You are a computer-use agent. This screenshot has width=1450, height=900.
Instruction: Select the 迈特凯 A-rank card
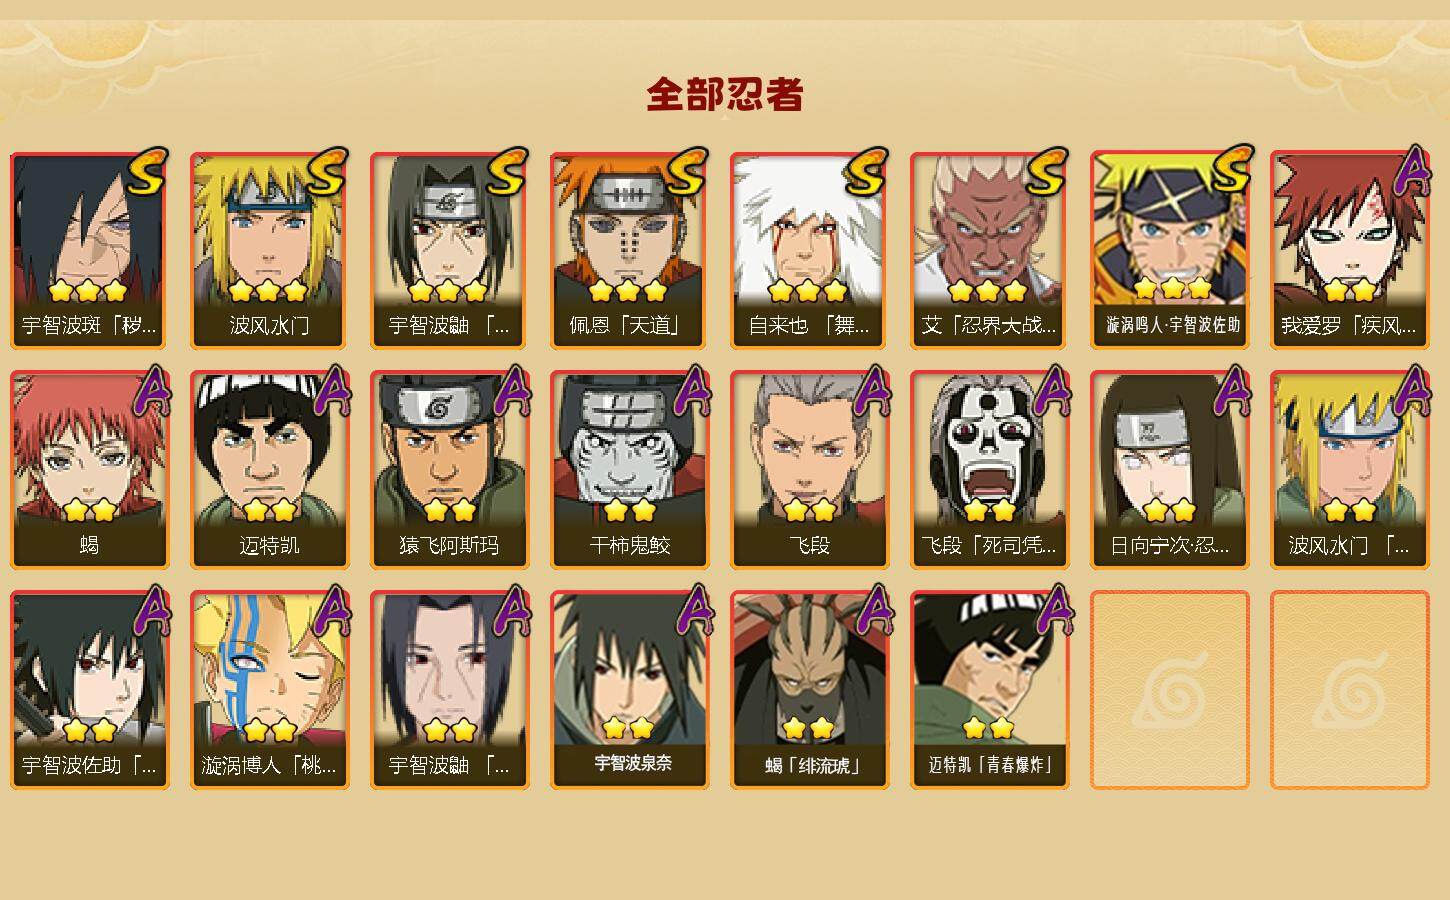[x=269, y=470]
